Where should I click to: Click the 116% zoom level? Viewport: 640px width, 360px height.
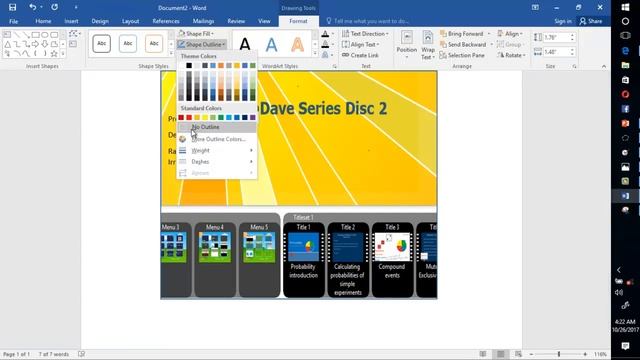[x=600, y=354]
